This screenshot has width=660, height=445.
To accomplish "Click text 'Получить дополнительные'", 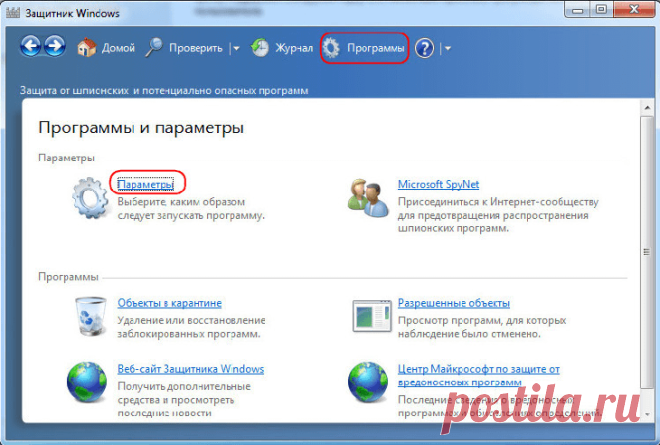I will 184,386.
